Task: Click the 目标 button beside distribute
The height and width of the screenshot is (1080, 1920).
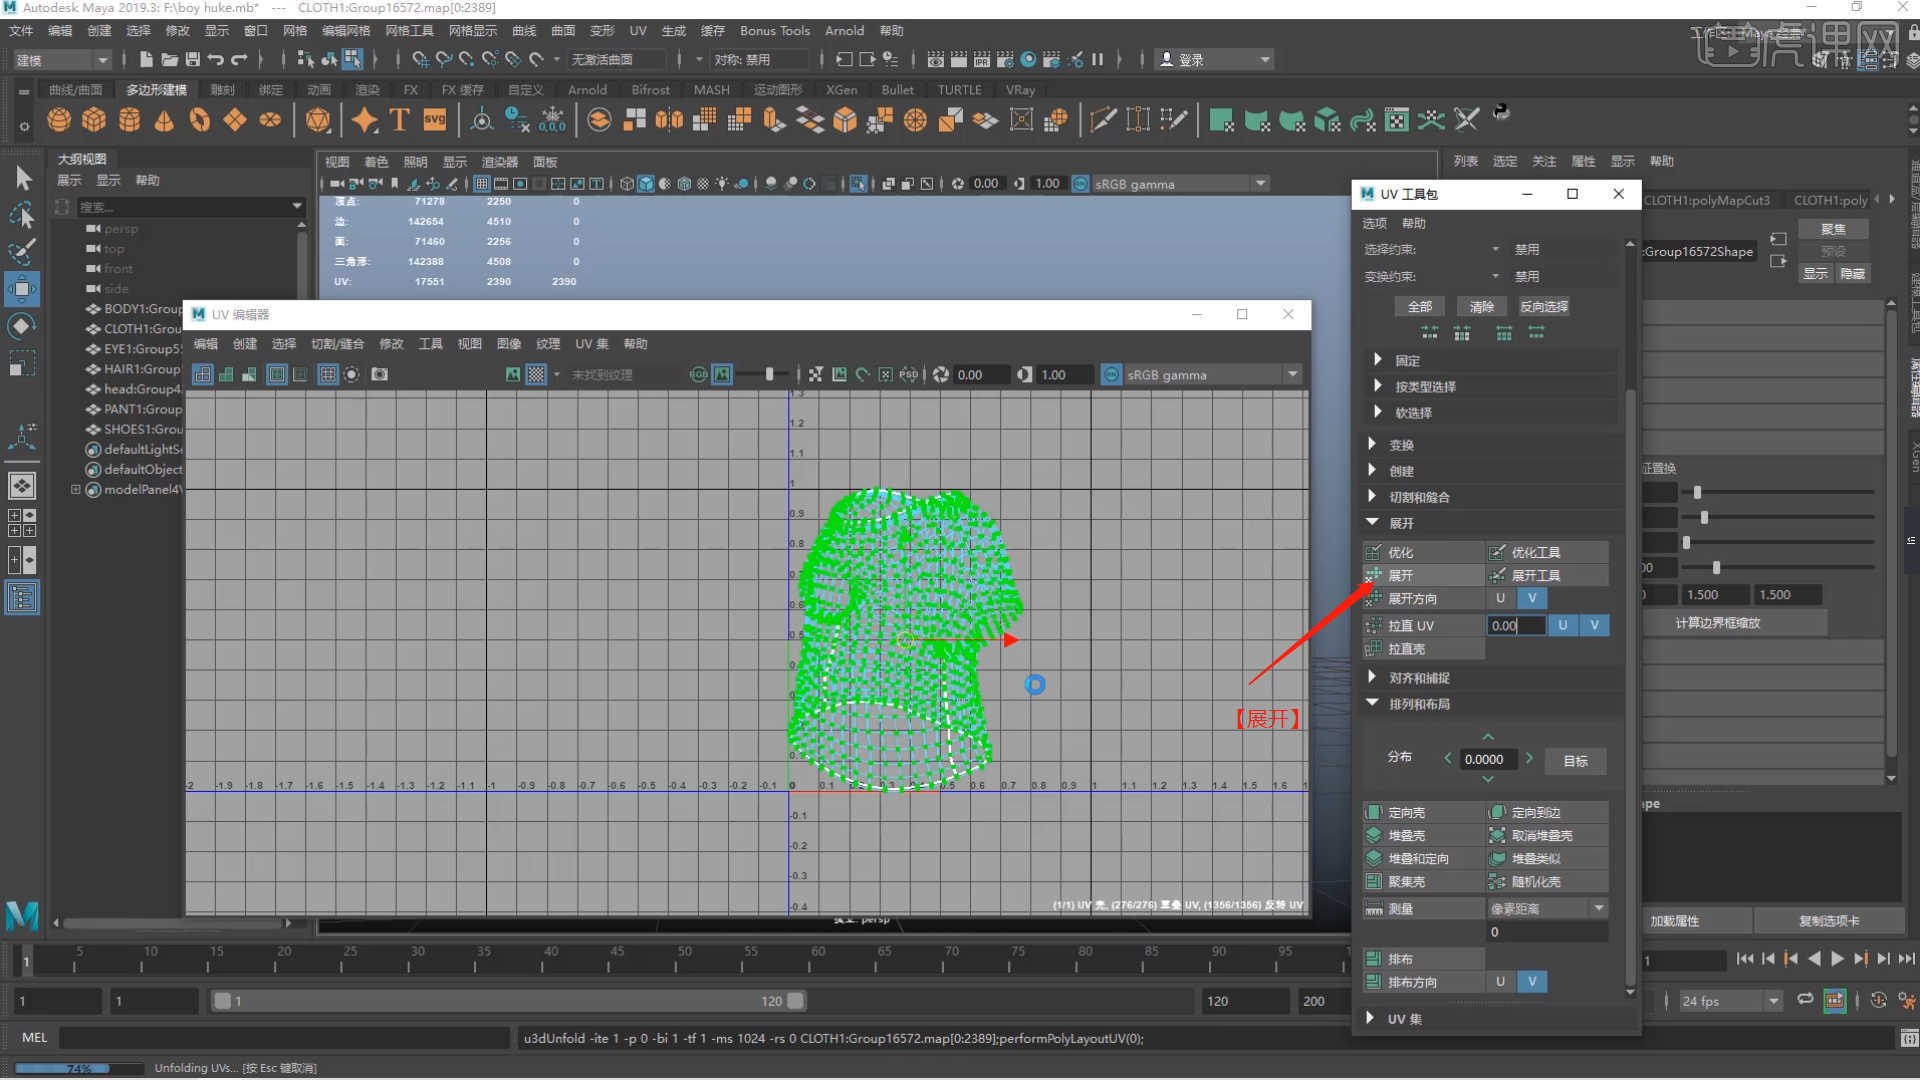Action: click(x=1575, y=761)
